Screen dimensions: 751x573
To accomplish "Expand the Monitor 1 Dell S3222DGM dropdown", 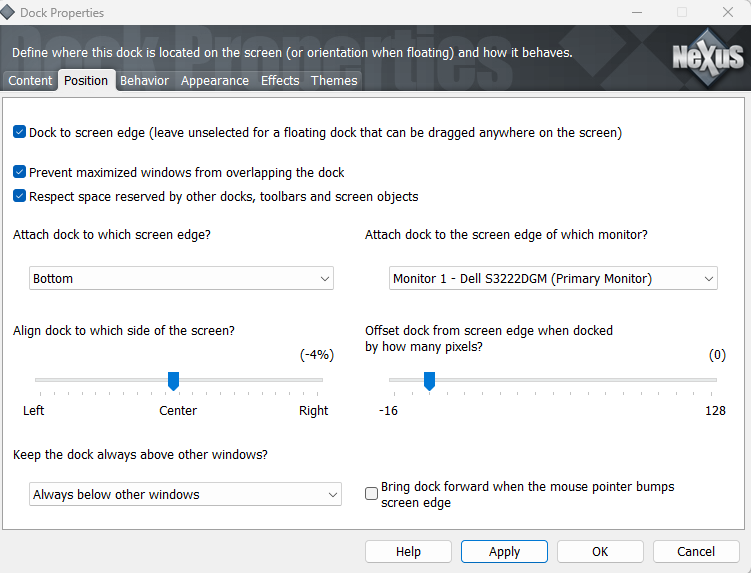I will [553, 278].
